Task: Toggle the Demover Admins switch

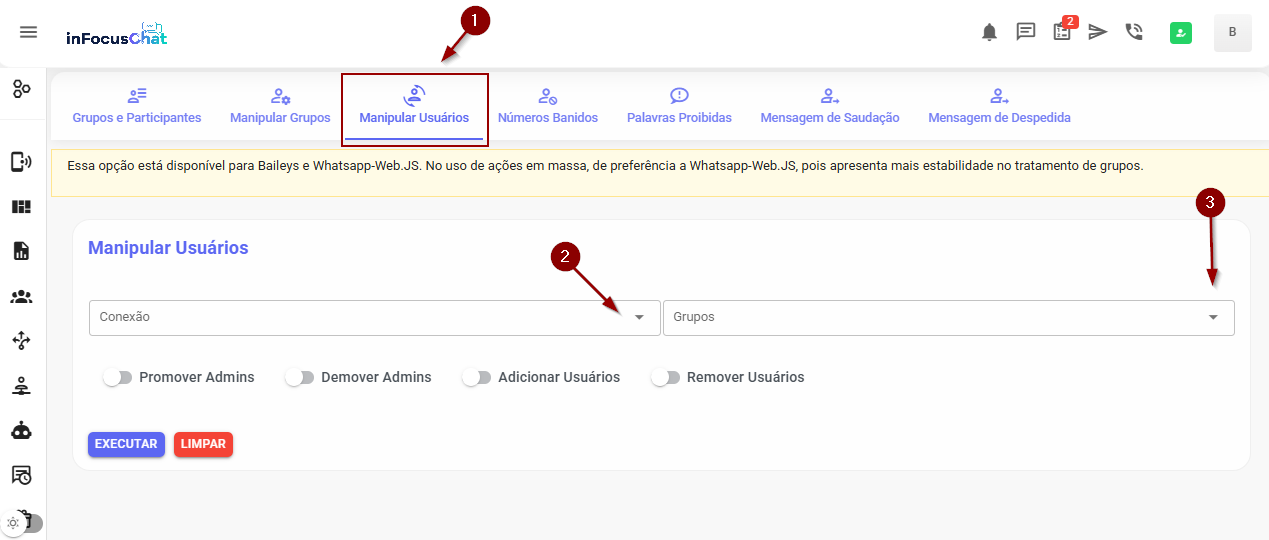Action: (299, 378)
